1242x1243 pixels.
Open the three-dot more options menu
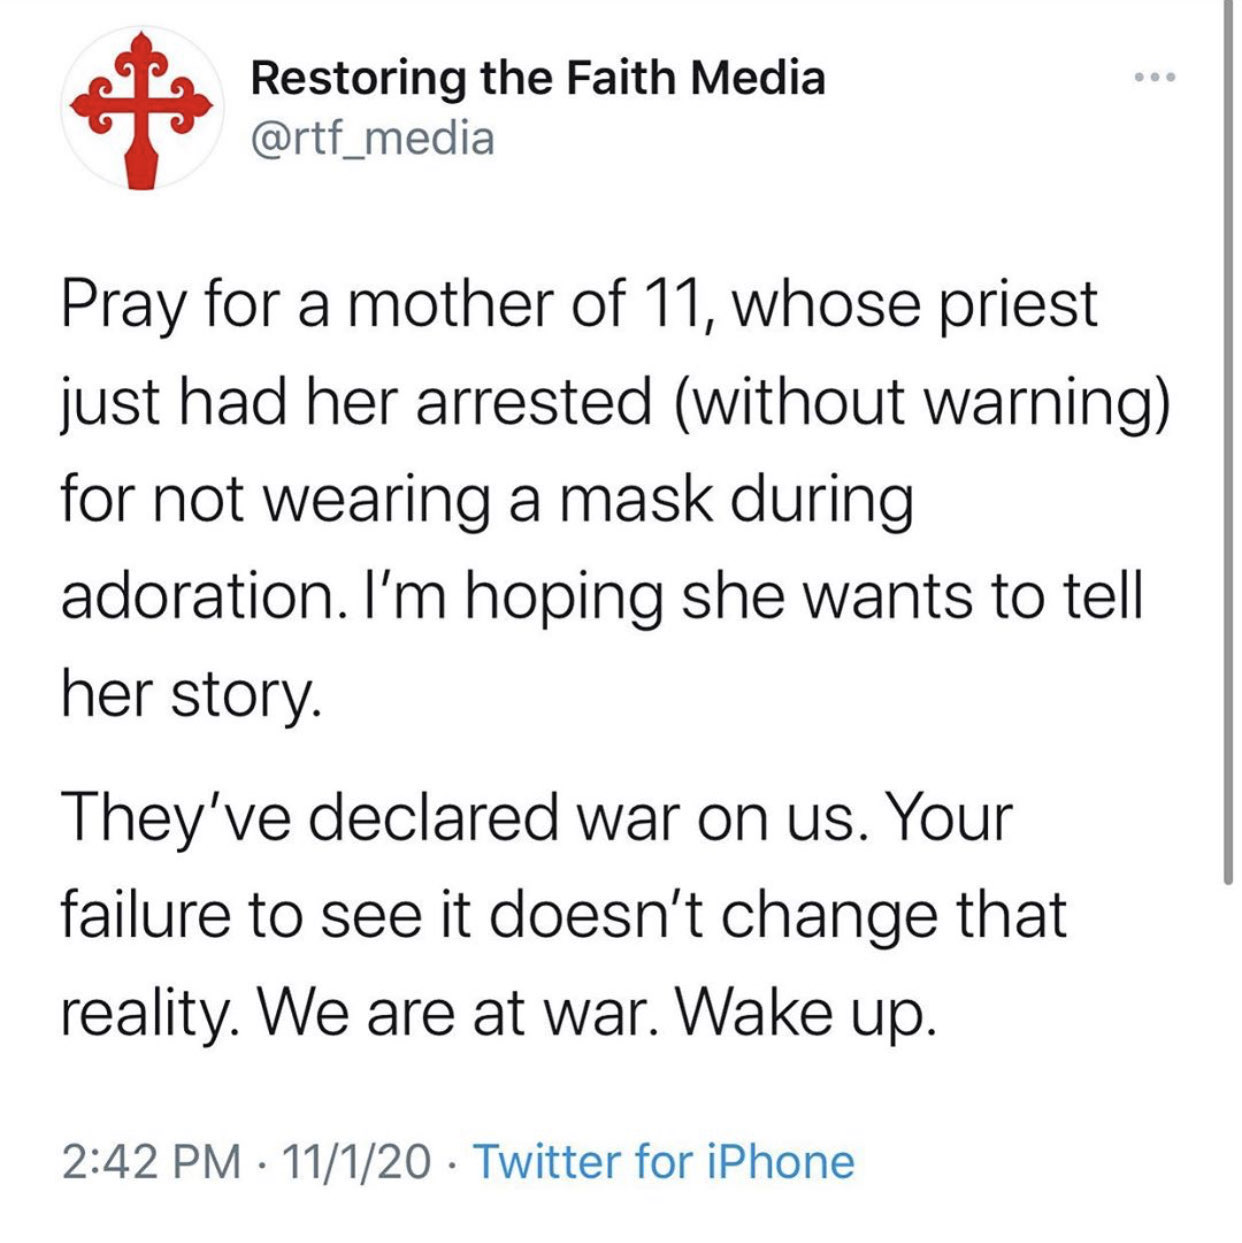(x=1155, y=77)
